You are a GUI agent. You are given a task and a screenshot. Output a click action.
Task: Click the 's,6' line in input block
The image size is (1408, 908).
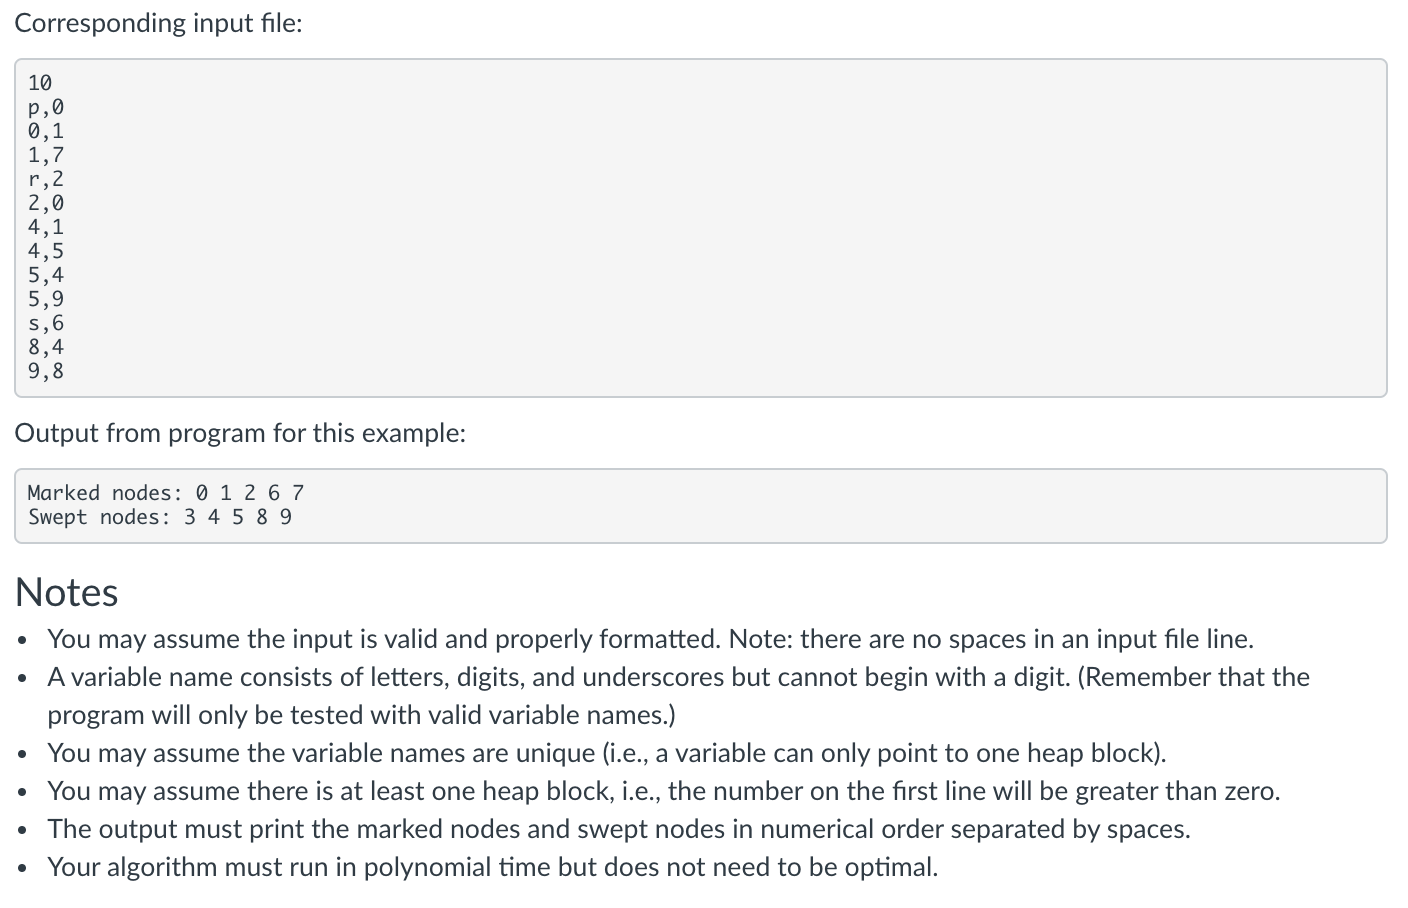pos(46,323)
